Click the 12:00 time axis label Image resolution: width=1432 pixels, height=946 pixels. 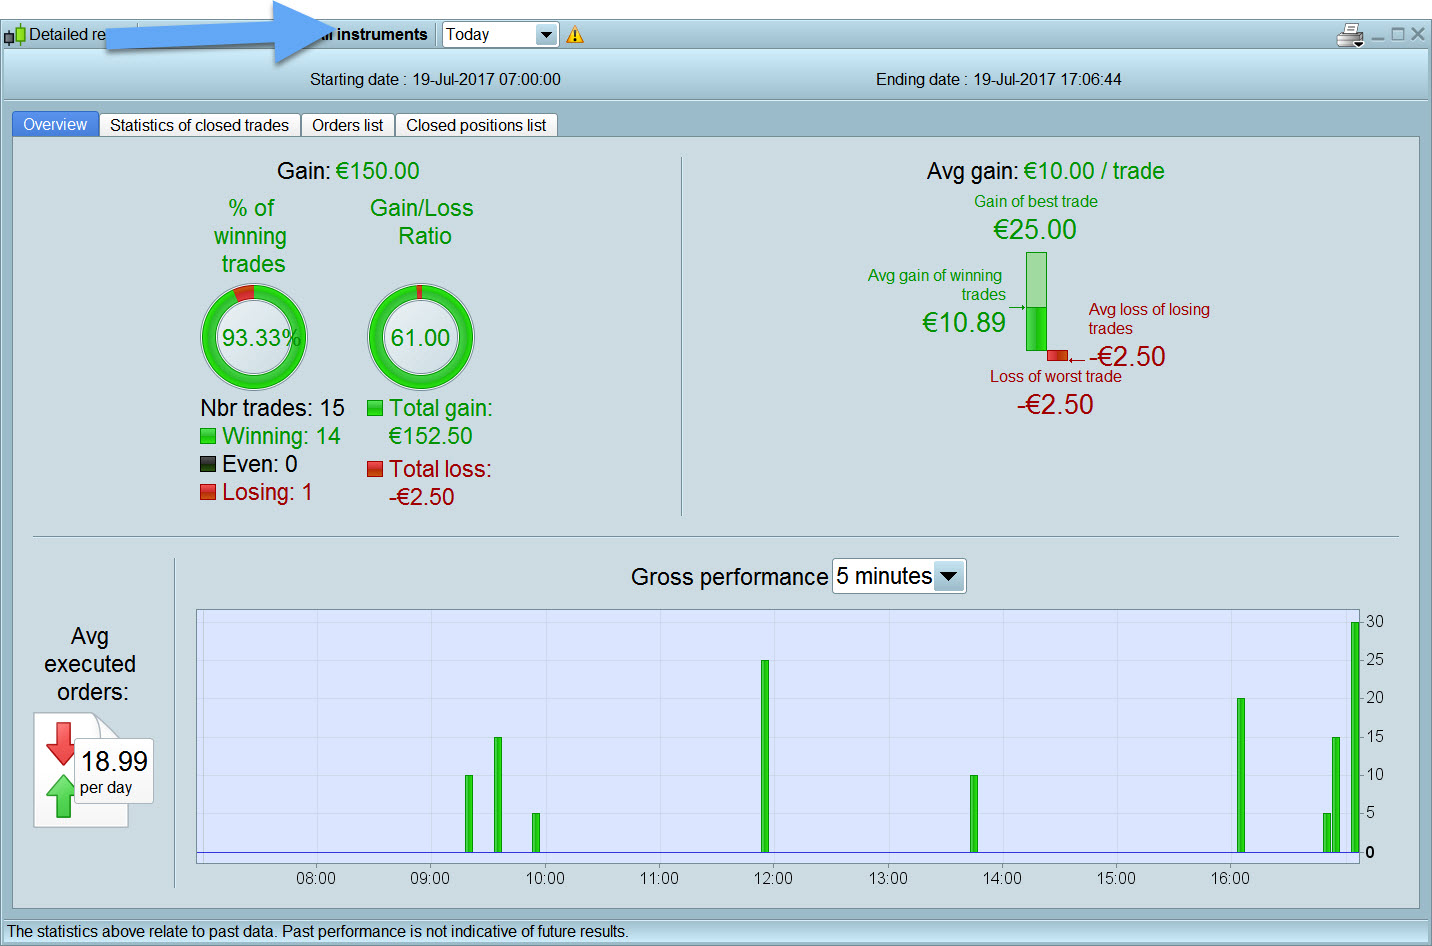[773, 878]
